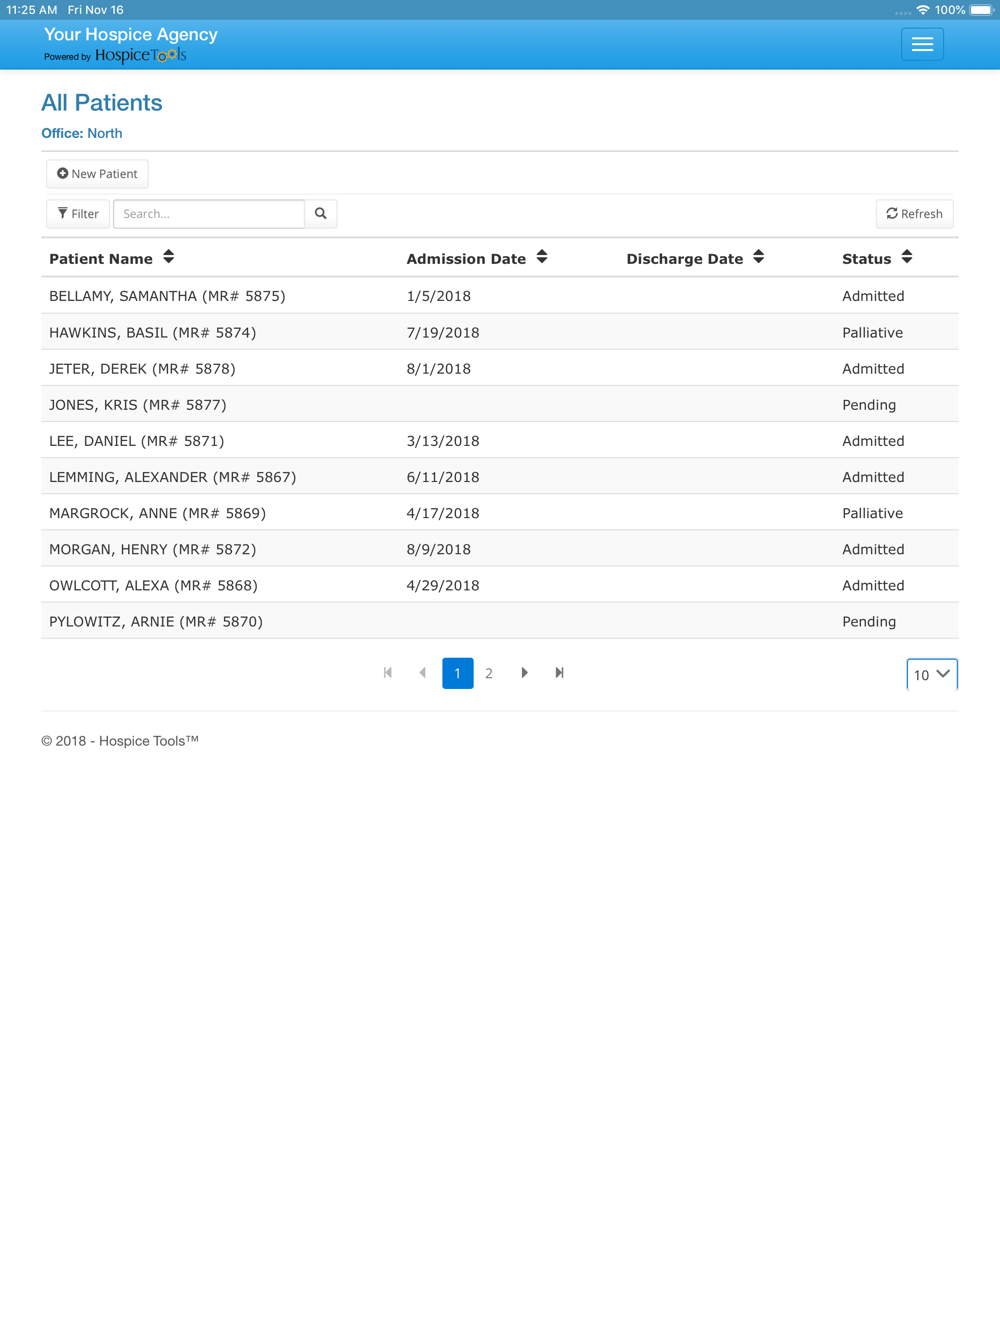Refresh the patient list
The width and height of the screenshot is (1000, 1334).
tap(915, 214)
